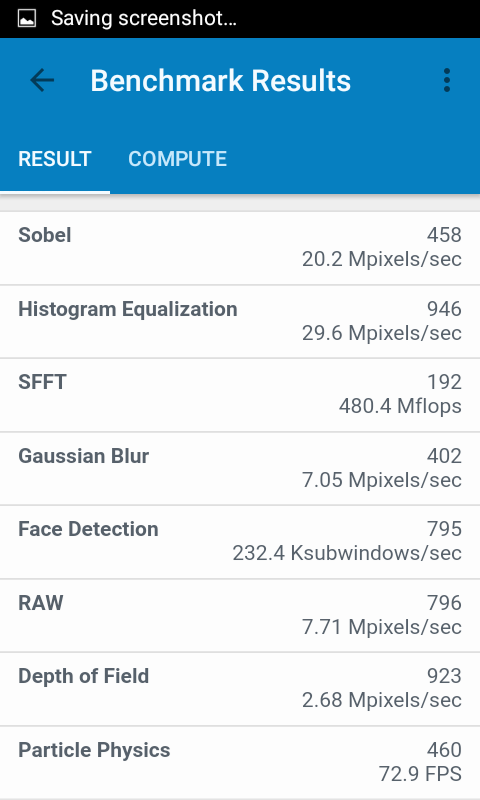Tap the 29.6 Mpixels/sec value

tap(382, 333)
